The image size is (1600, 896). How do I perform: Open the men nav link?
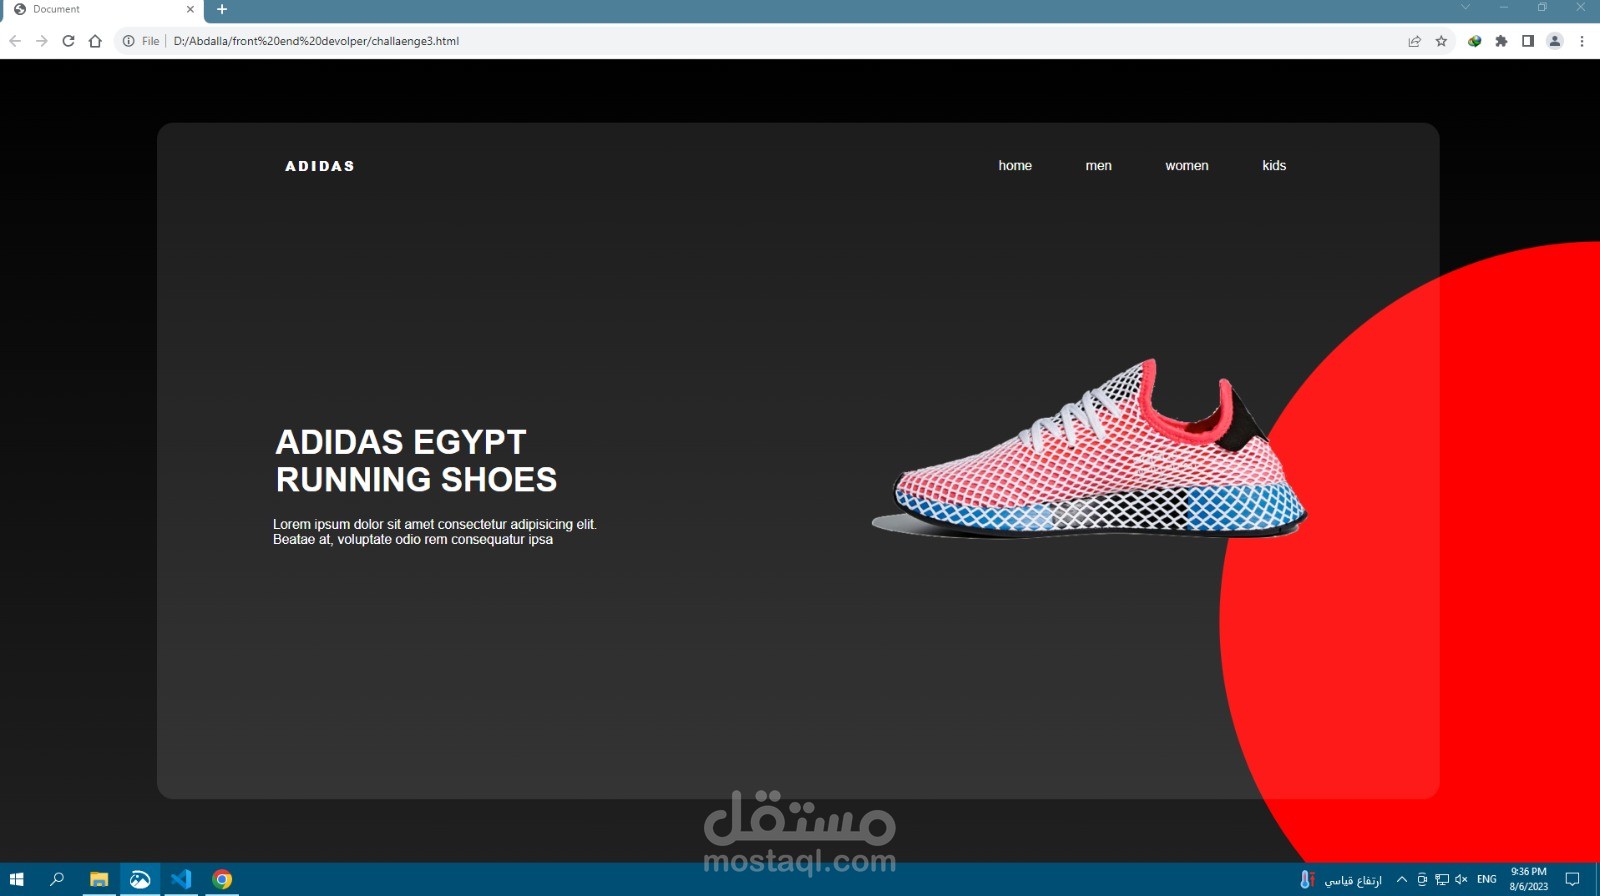tap(1098, 166)
